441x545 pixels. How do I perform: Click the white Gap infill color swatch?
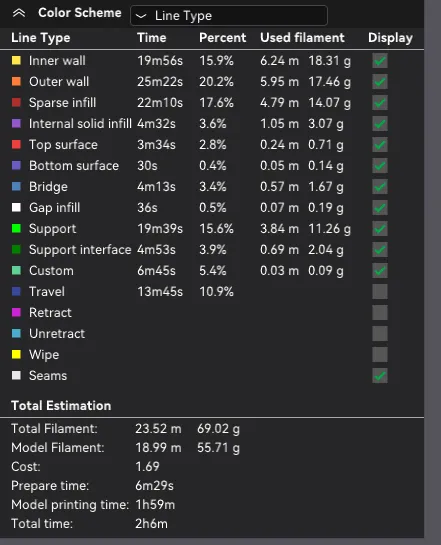click(x=16, y=208)
